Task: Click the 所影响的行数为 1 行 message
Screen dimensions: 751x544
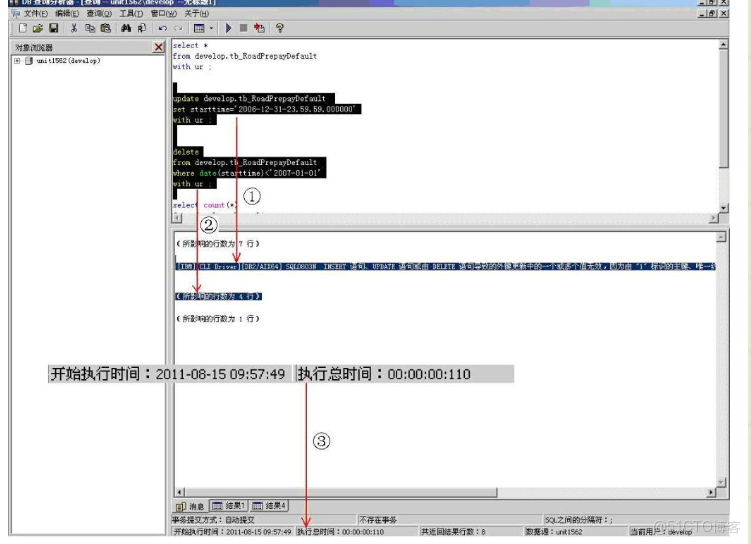Action: 218,318
